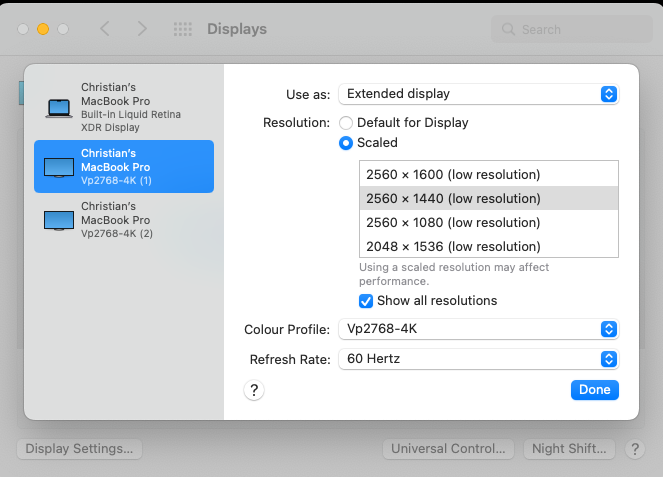663x477 pixels.
Task: Click the magnifier icon in the Search field
Action: coord(508,29)
